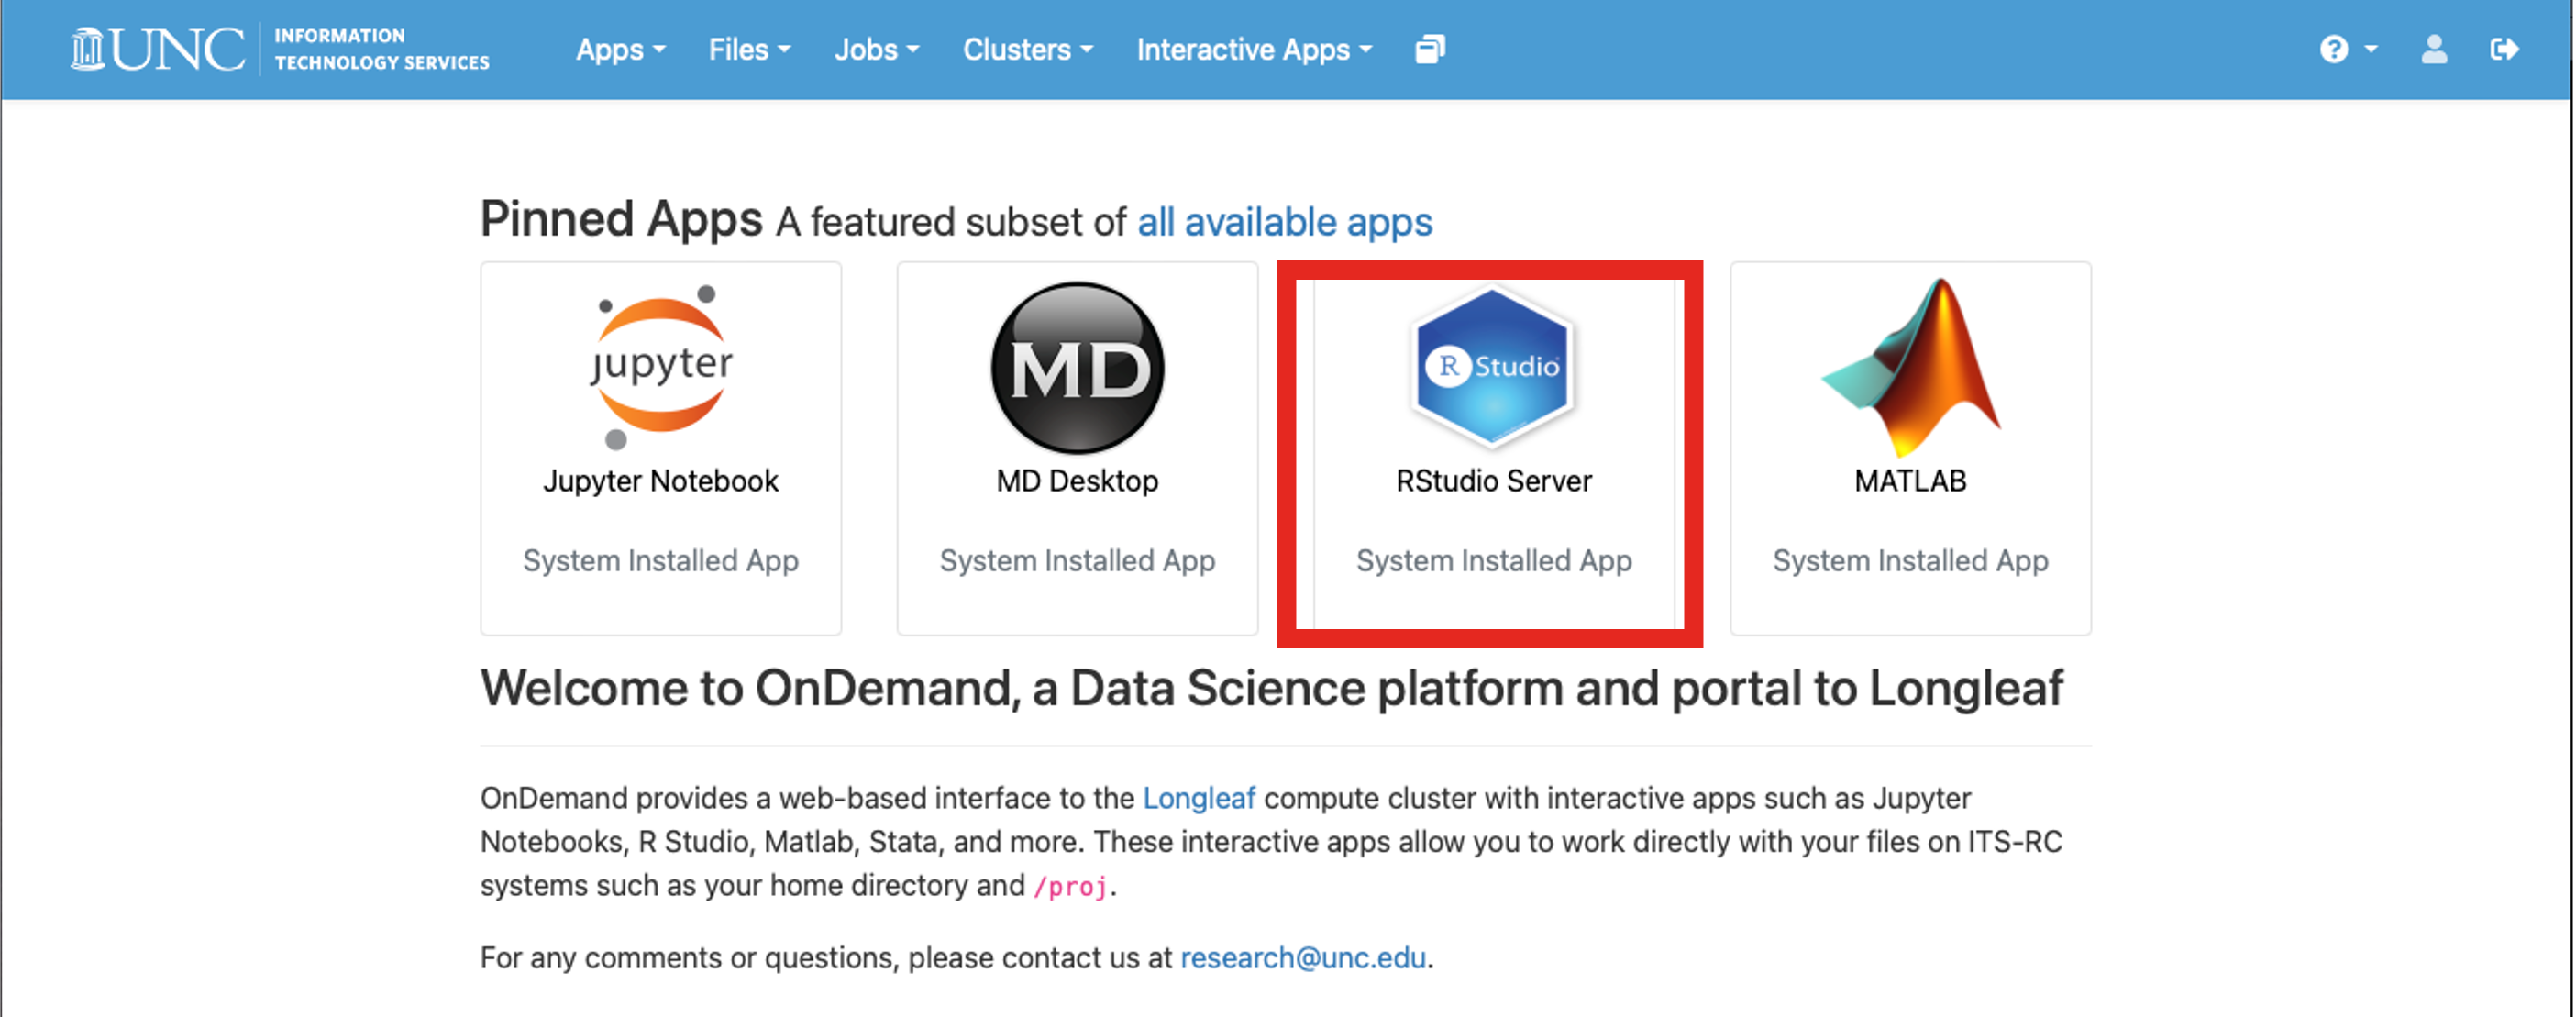The image size is (2576, 1017).
Task: Click the log out icon
Action: click(x=2504, y=49)
